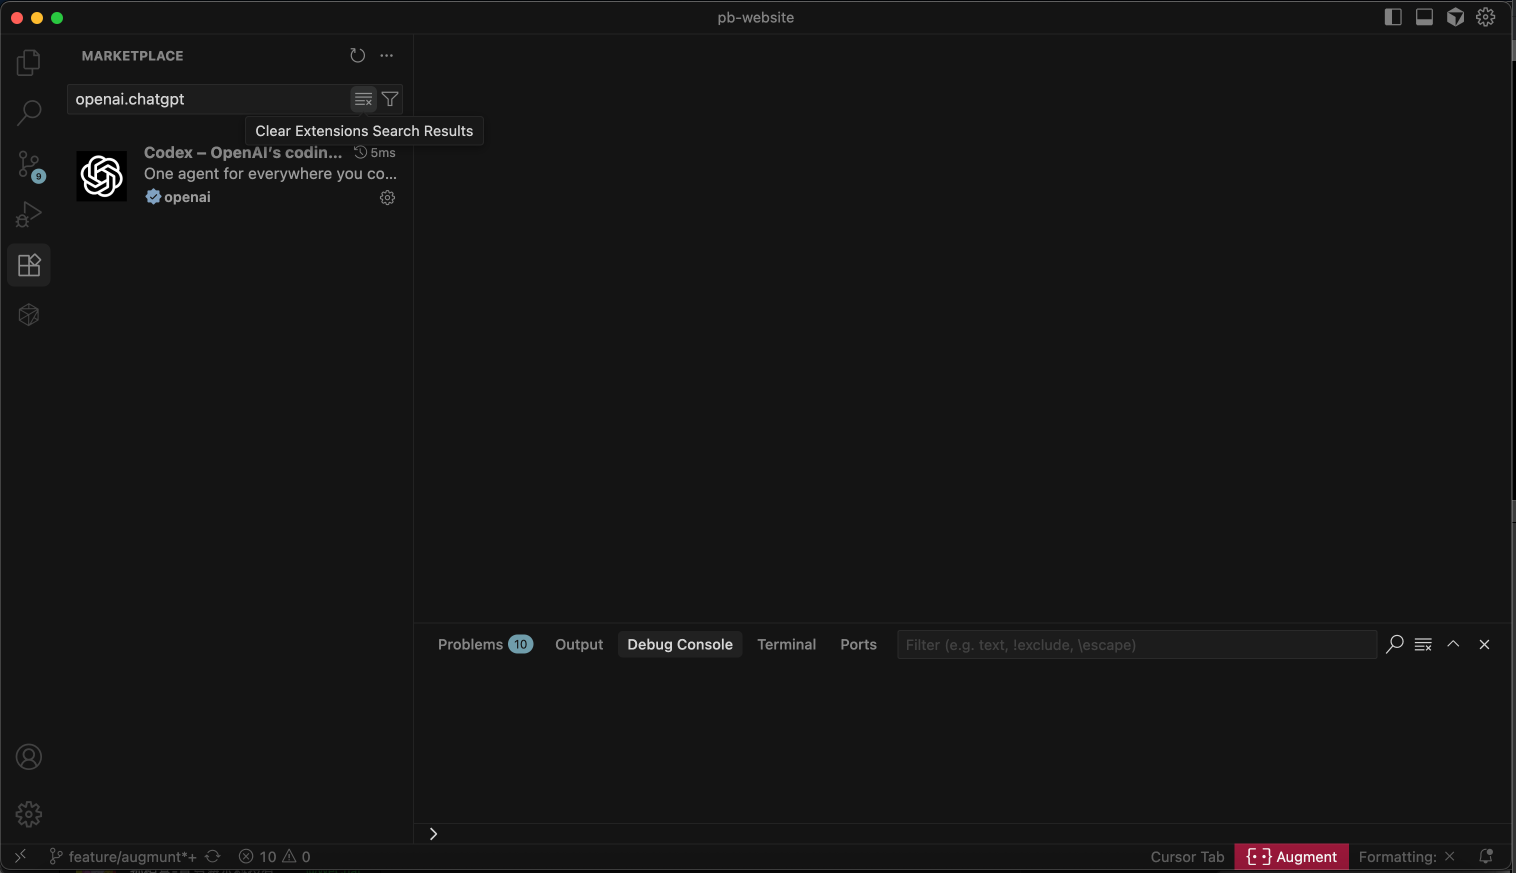
Task: Click the Augment status bar item
Action: pyautogui.click(x=1291, y=856)
